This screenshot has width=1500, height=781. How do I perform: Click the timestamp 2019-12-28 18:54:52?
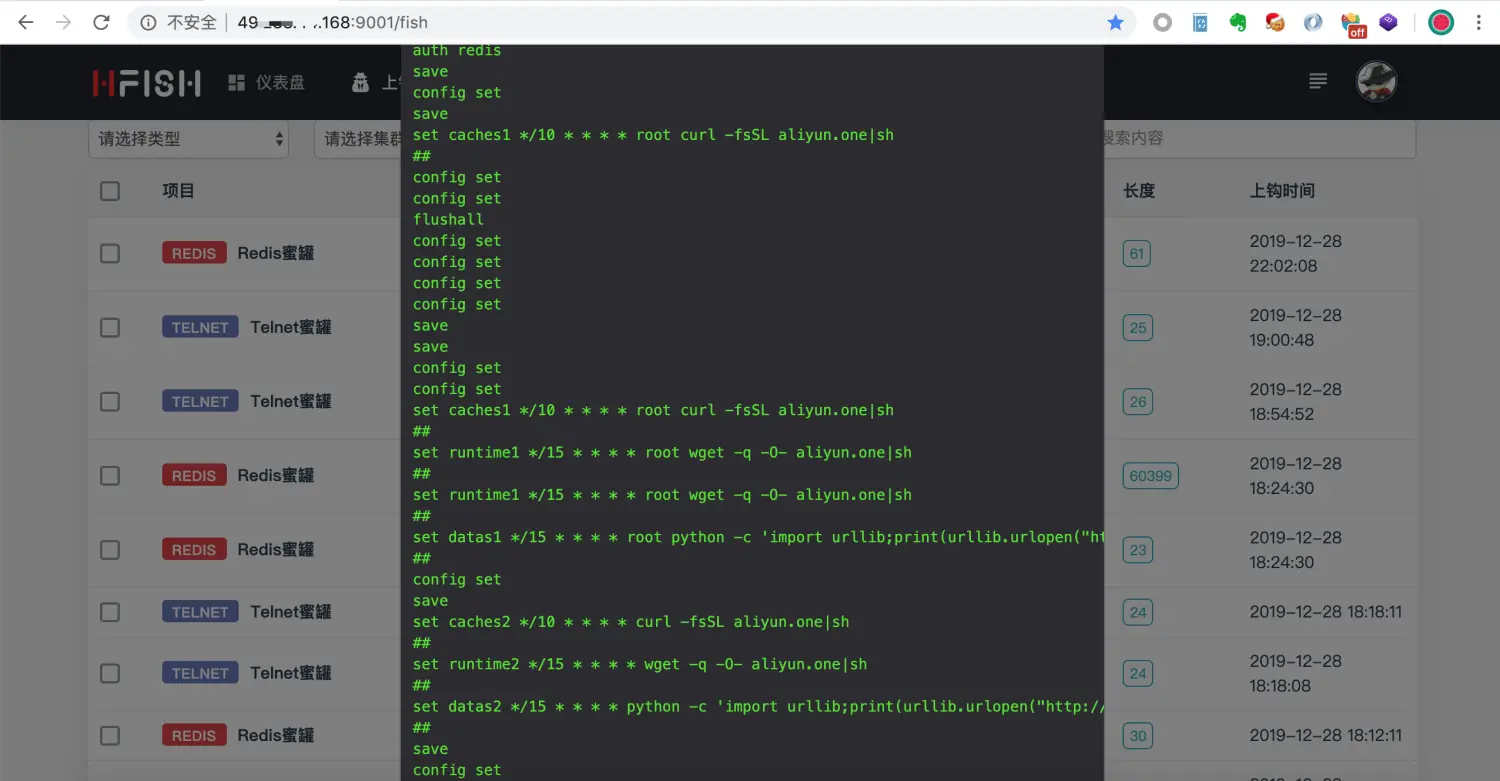coord(1296,402)
